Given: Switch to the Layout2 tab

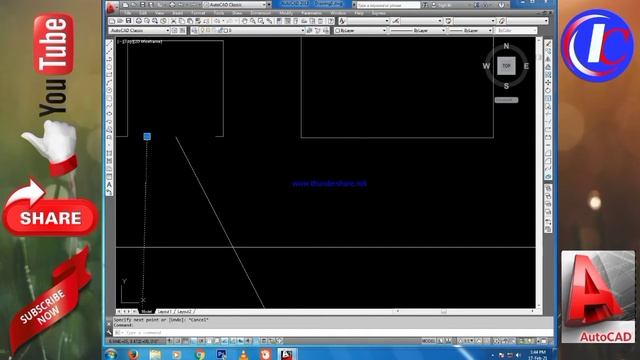Looking at the screenshot, I should tap(184, 311).
